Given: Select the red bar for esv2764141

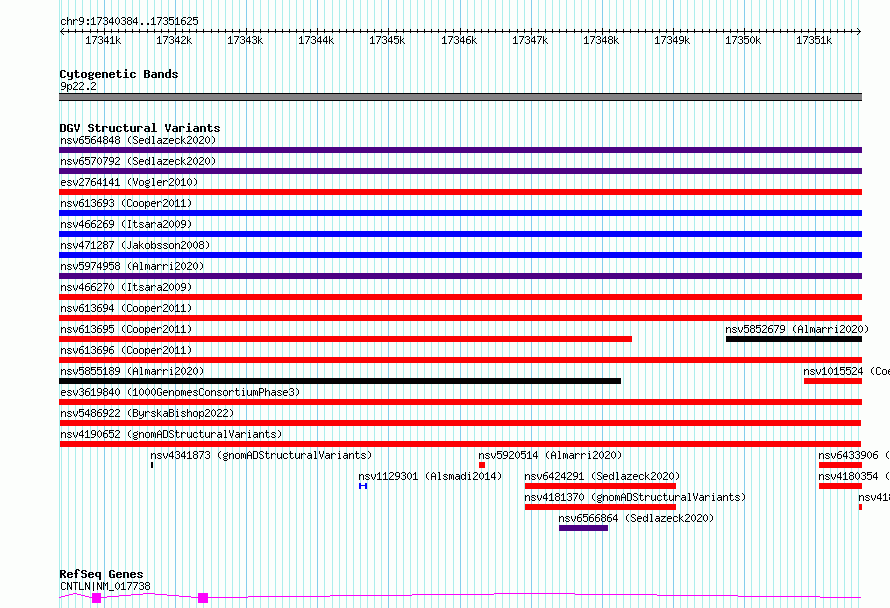Looking at the screenshot, I should pos(460,192).
